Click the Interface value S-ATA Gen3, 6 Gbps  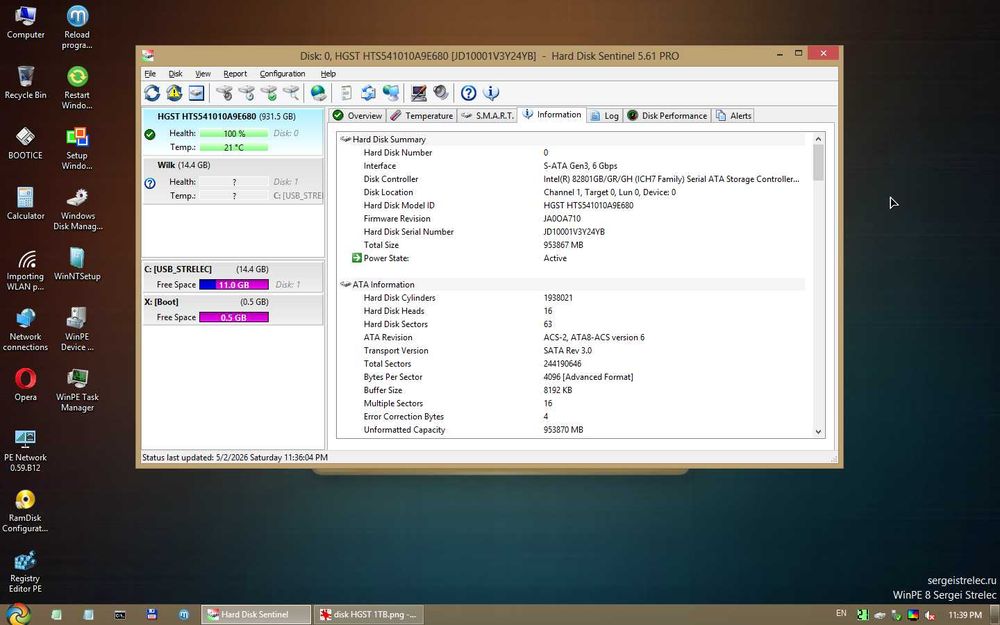[x=580, y=166]
